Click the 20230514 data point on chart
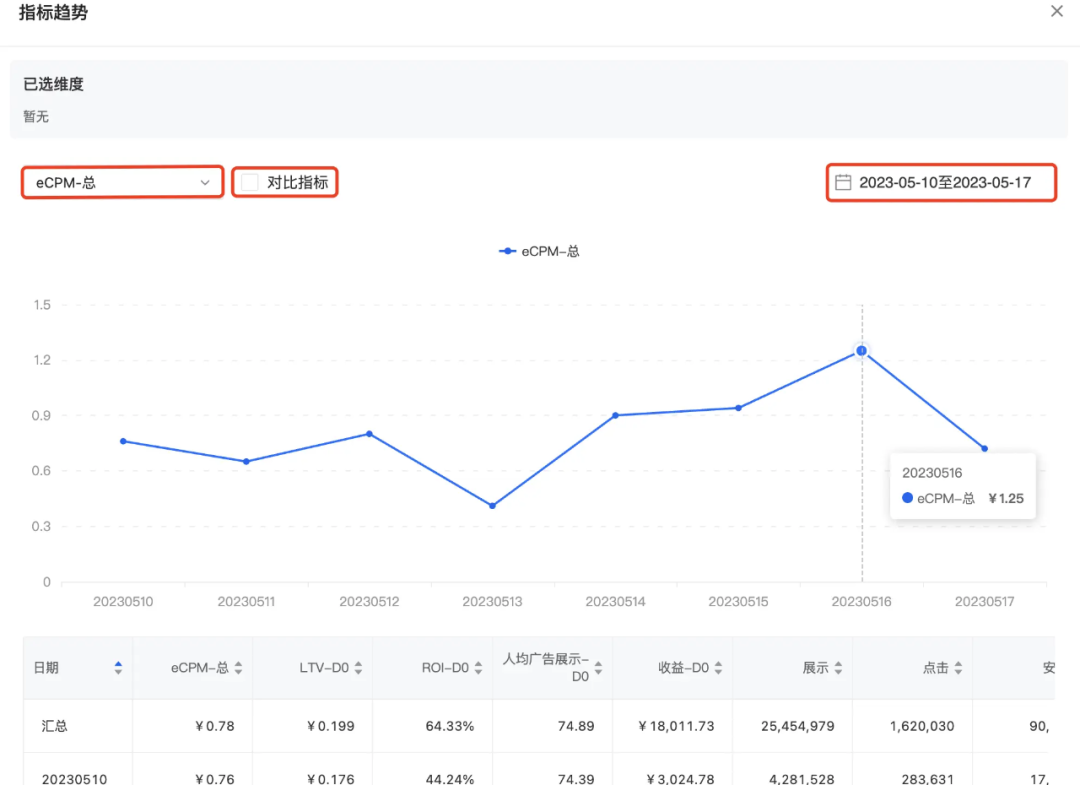 [616, 415]
